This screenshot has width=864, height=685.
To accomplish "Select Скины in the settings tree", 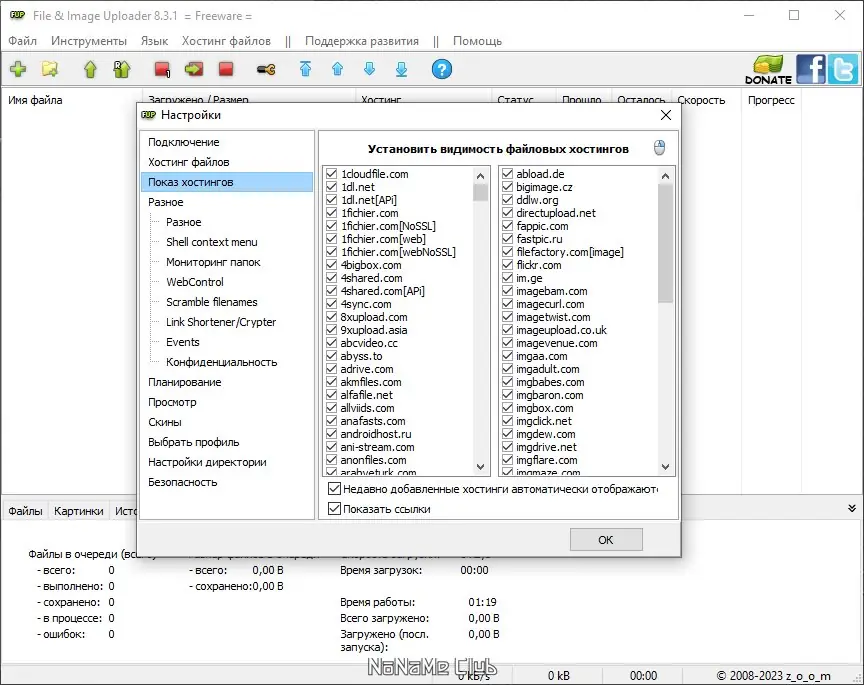I will tap(165, 422).
